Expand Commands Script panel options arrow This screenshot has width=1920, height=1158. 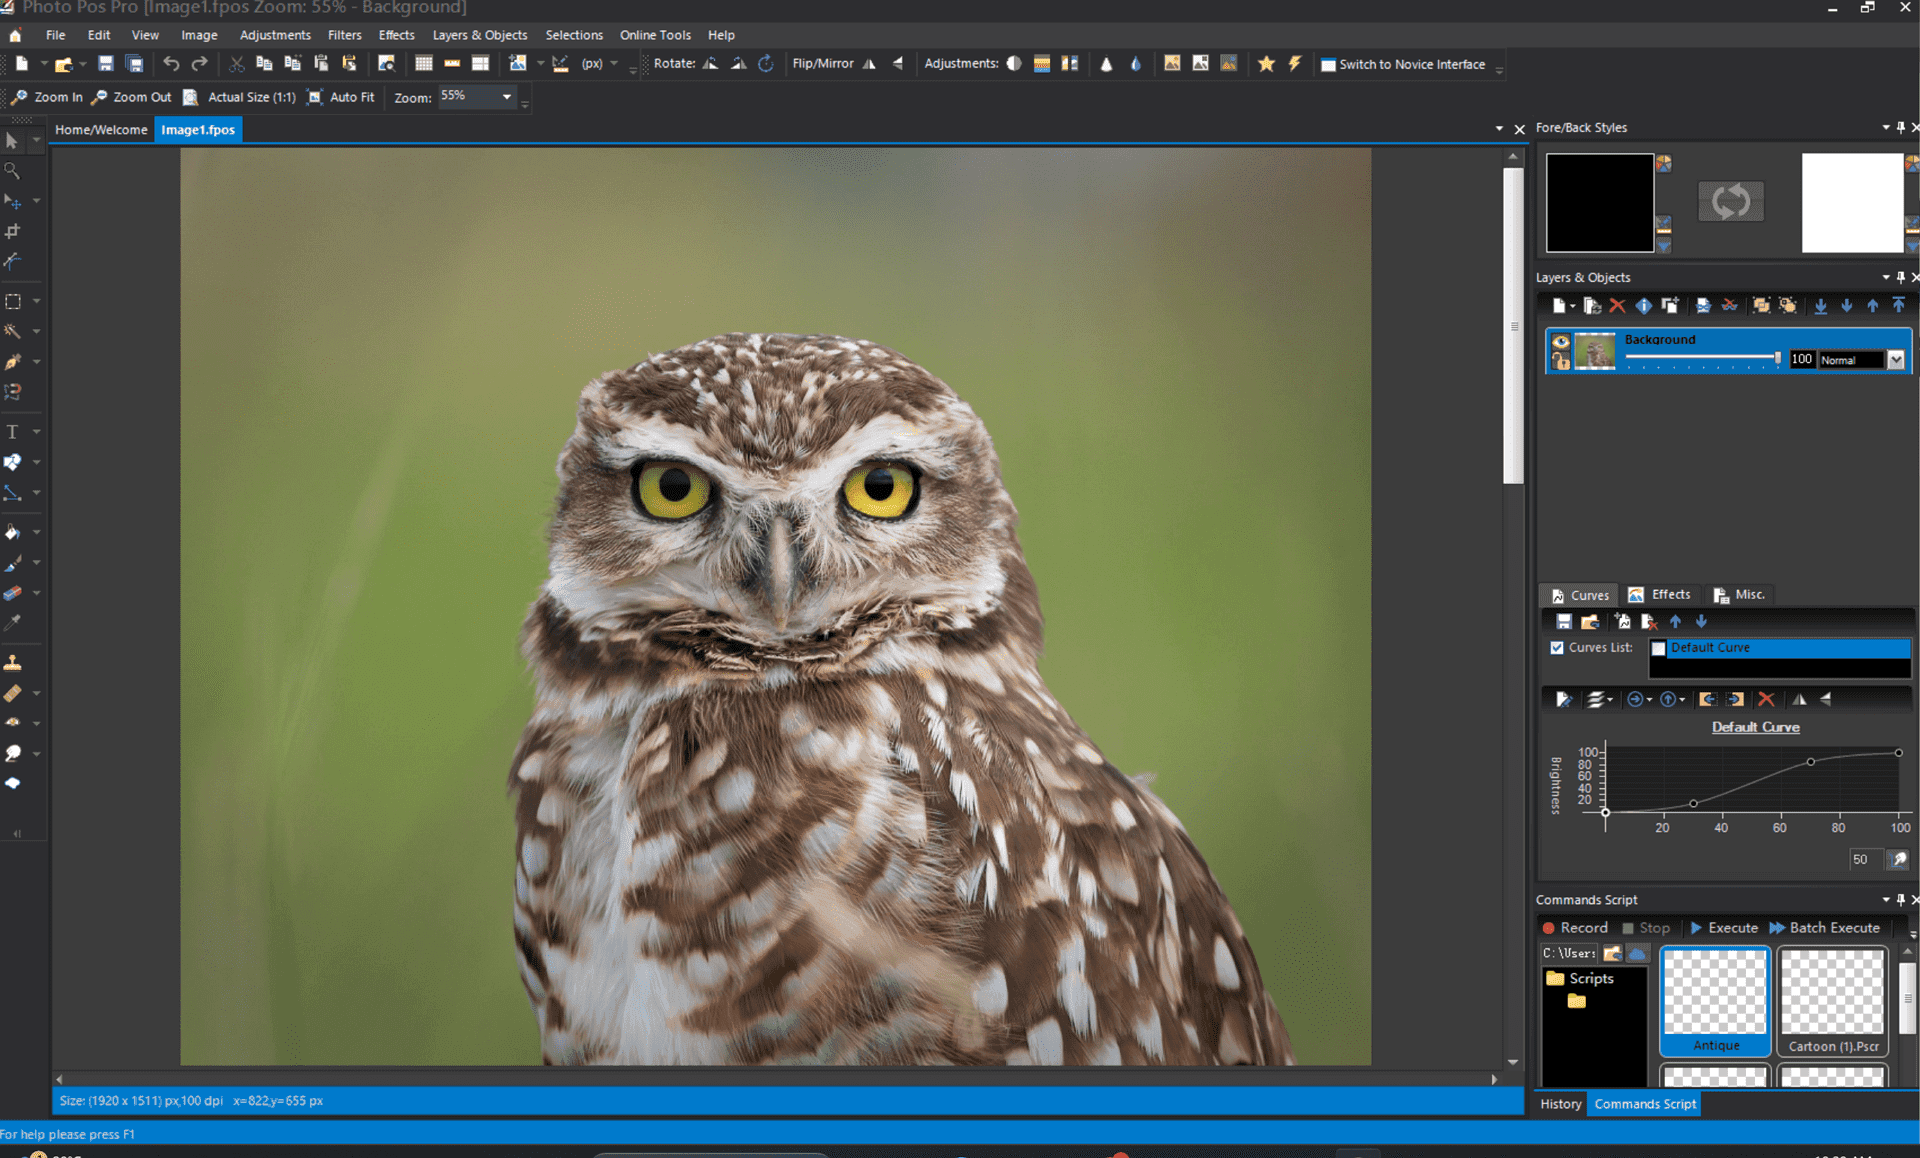1885,899
